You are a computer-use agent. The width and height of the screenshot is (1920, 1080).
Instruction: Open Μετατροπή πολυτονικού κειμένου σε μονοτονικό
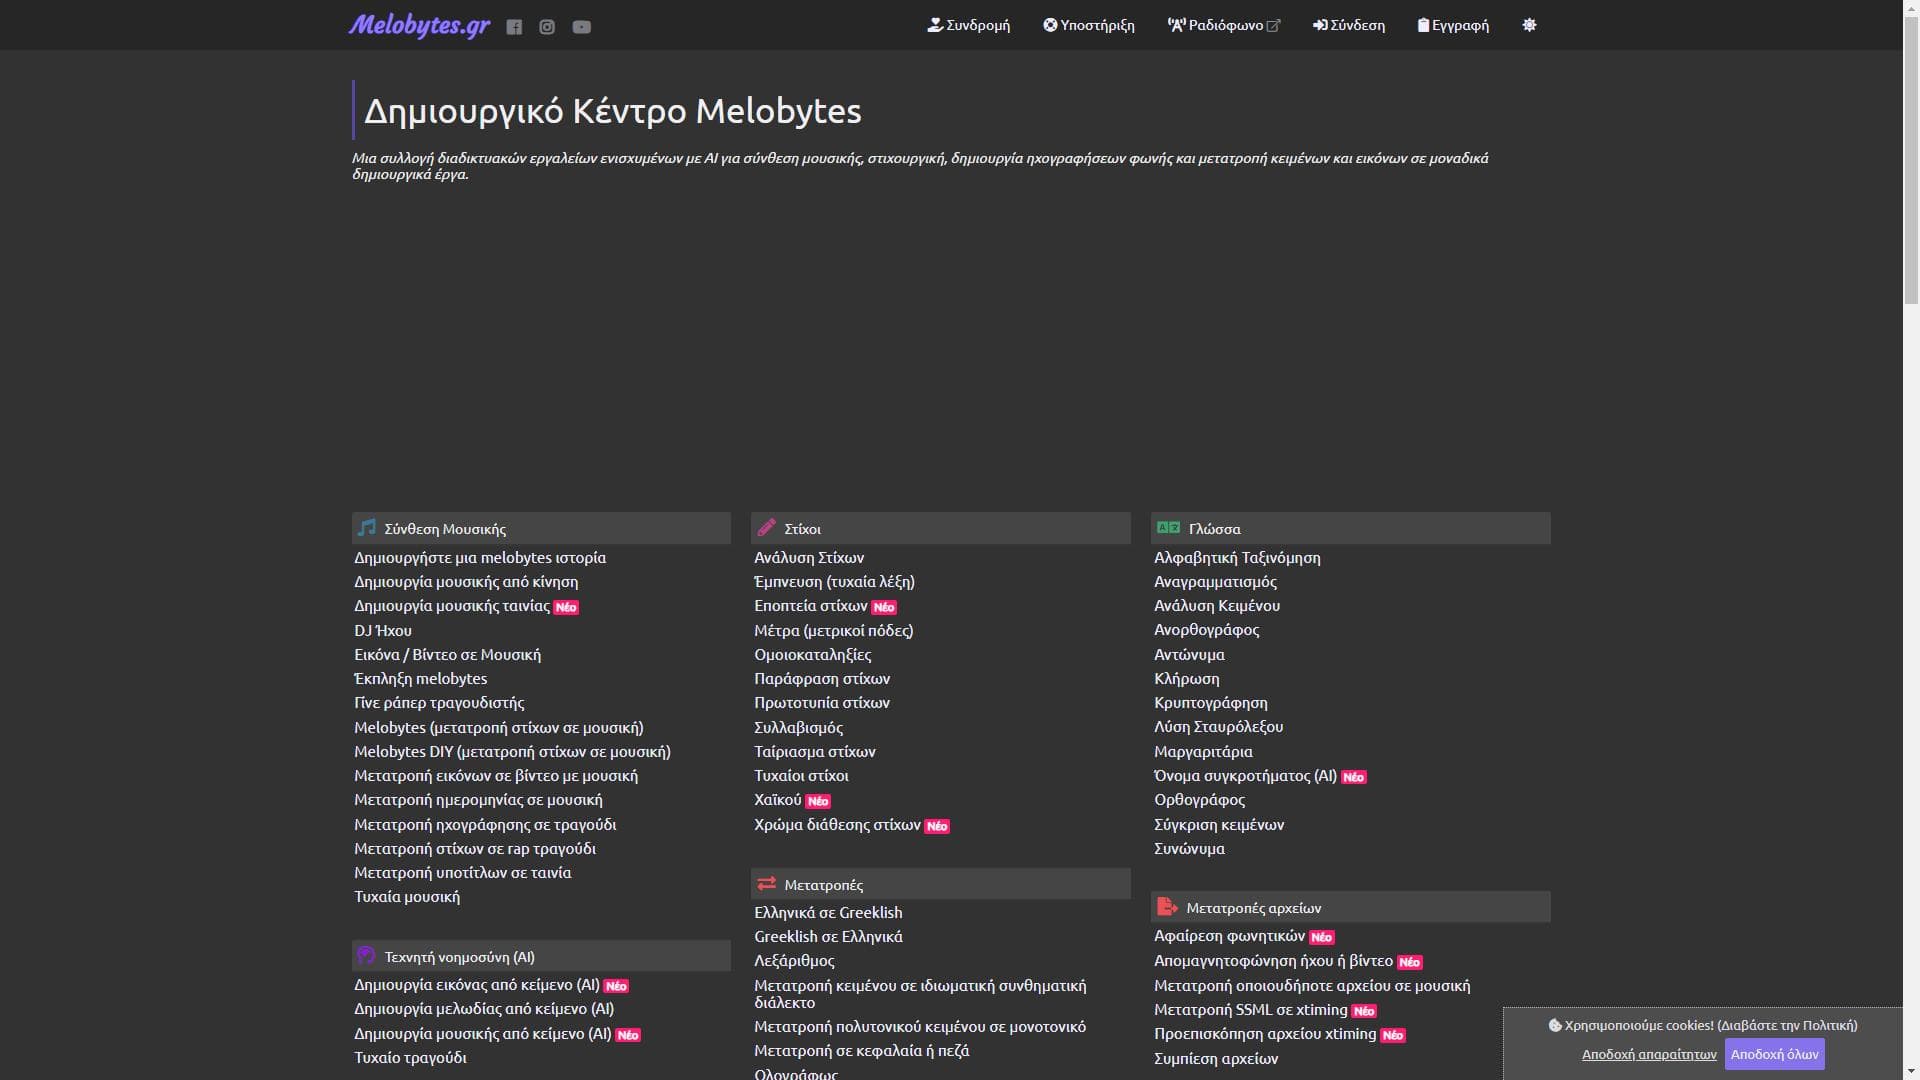click(x=920, y=1027)
